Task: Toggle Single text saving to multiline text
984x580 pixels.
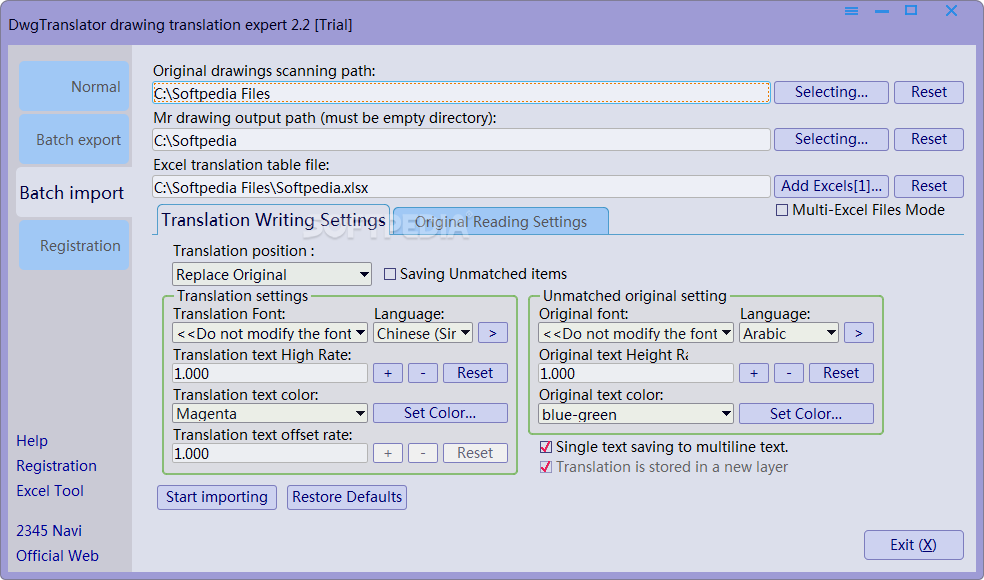Action: [x=546, y=447]
